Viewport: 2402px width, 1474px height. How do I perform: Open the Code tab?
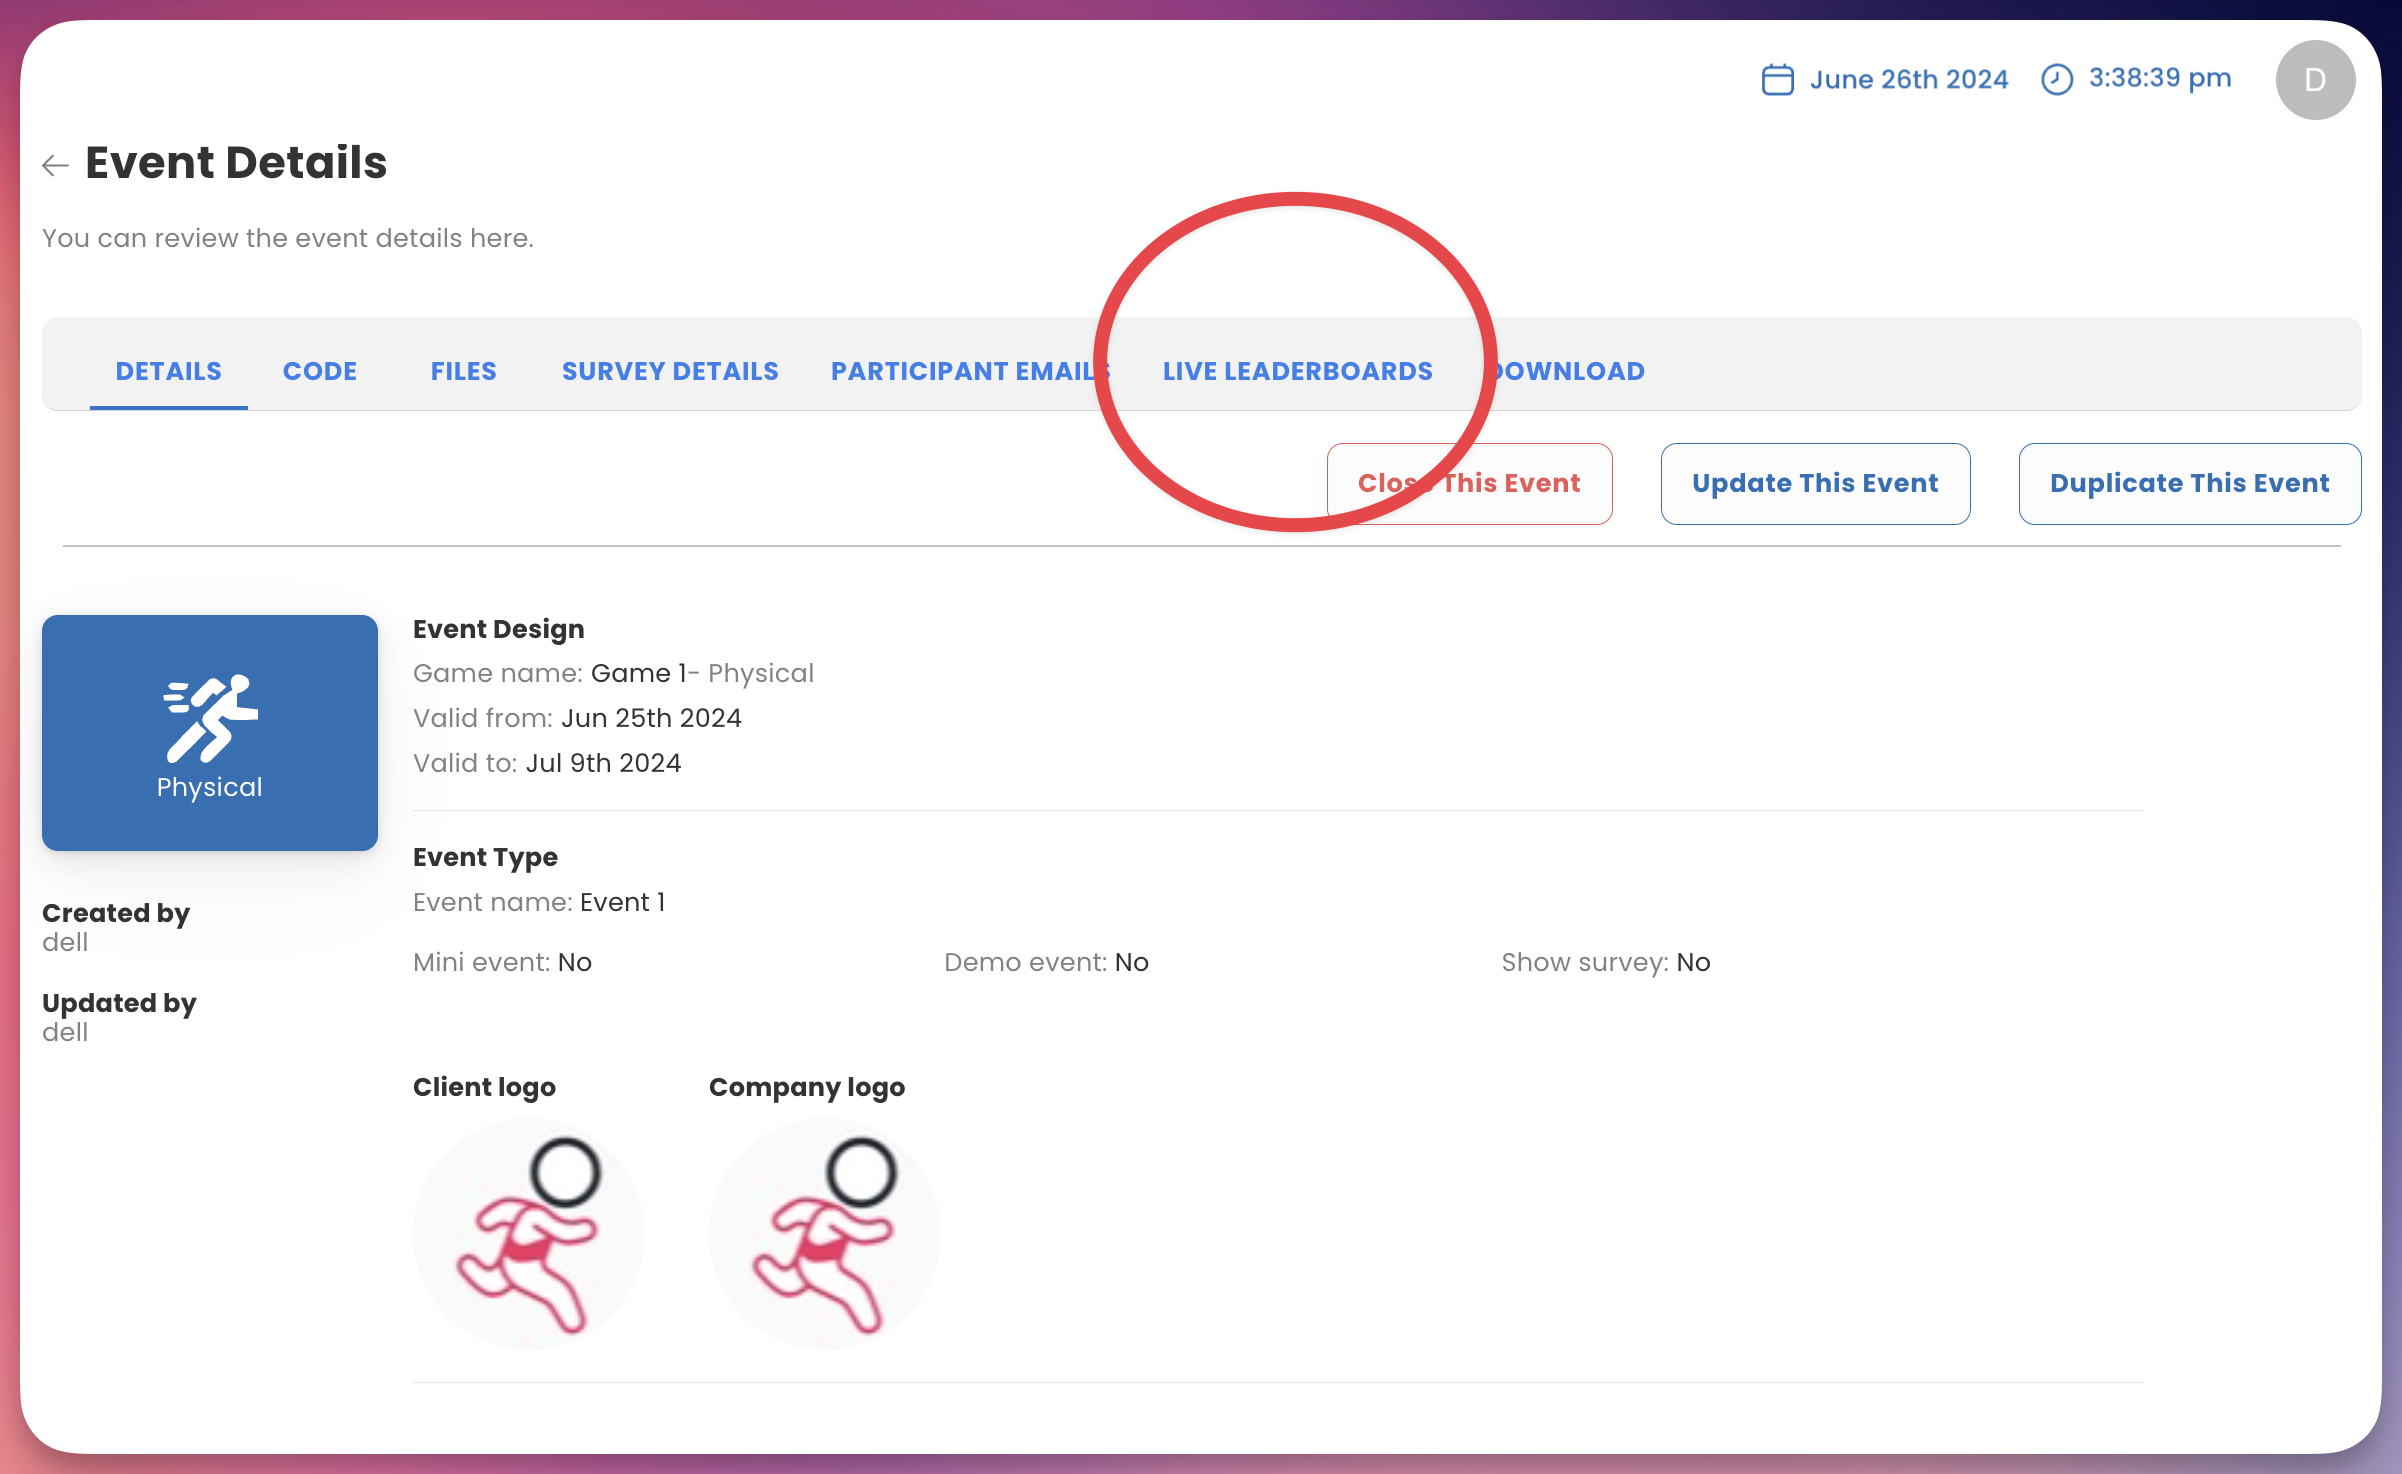coord(319,371)
